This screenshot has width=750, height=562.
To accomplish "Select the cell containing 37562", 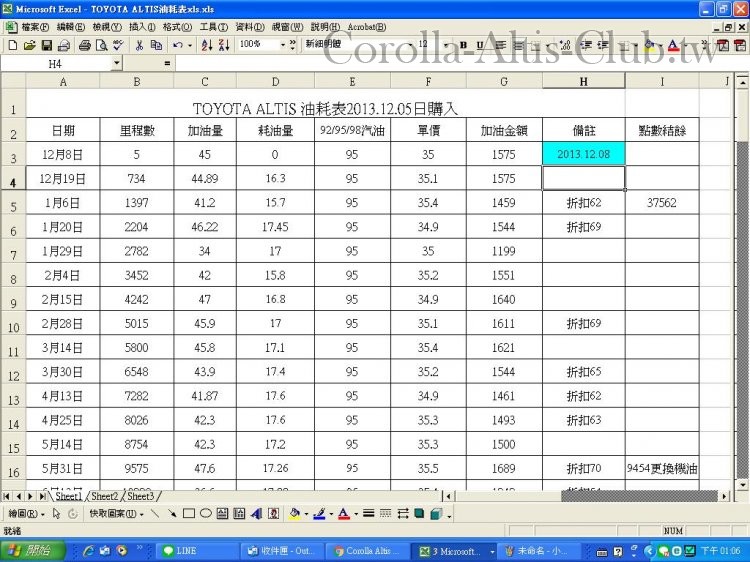I will 662,202.
